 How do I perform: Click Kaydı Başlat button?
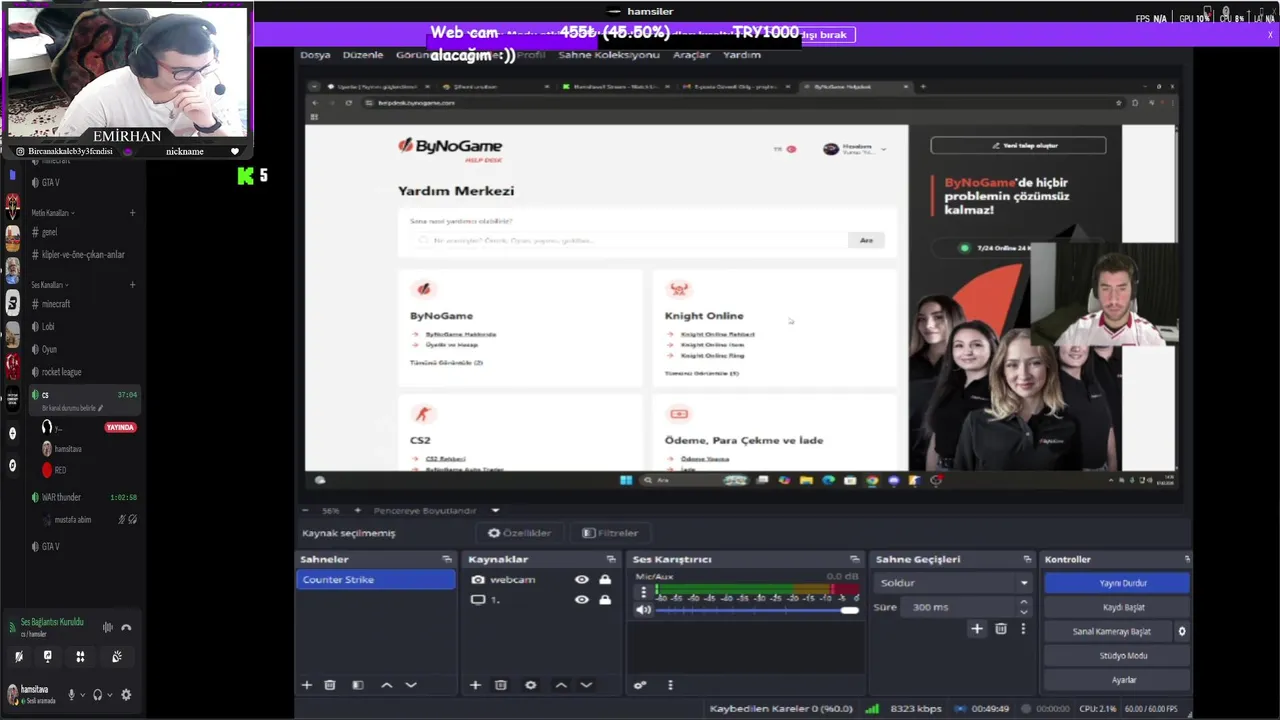[x=1117, y=607]
